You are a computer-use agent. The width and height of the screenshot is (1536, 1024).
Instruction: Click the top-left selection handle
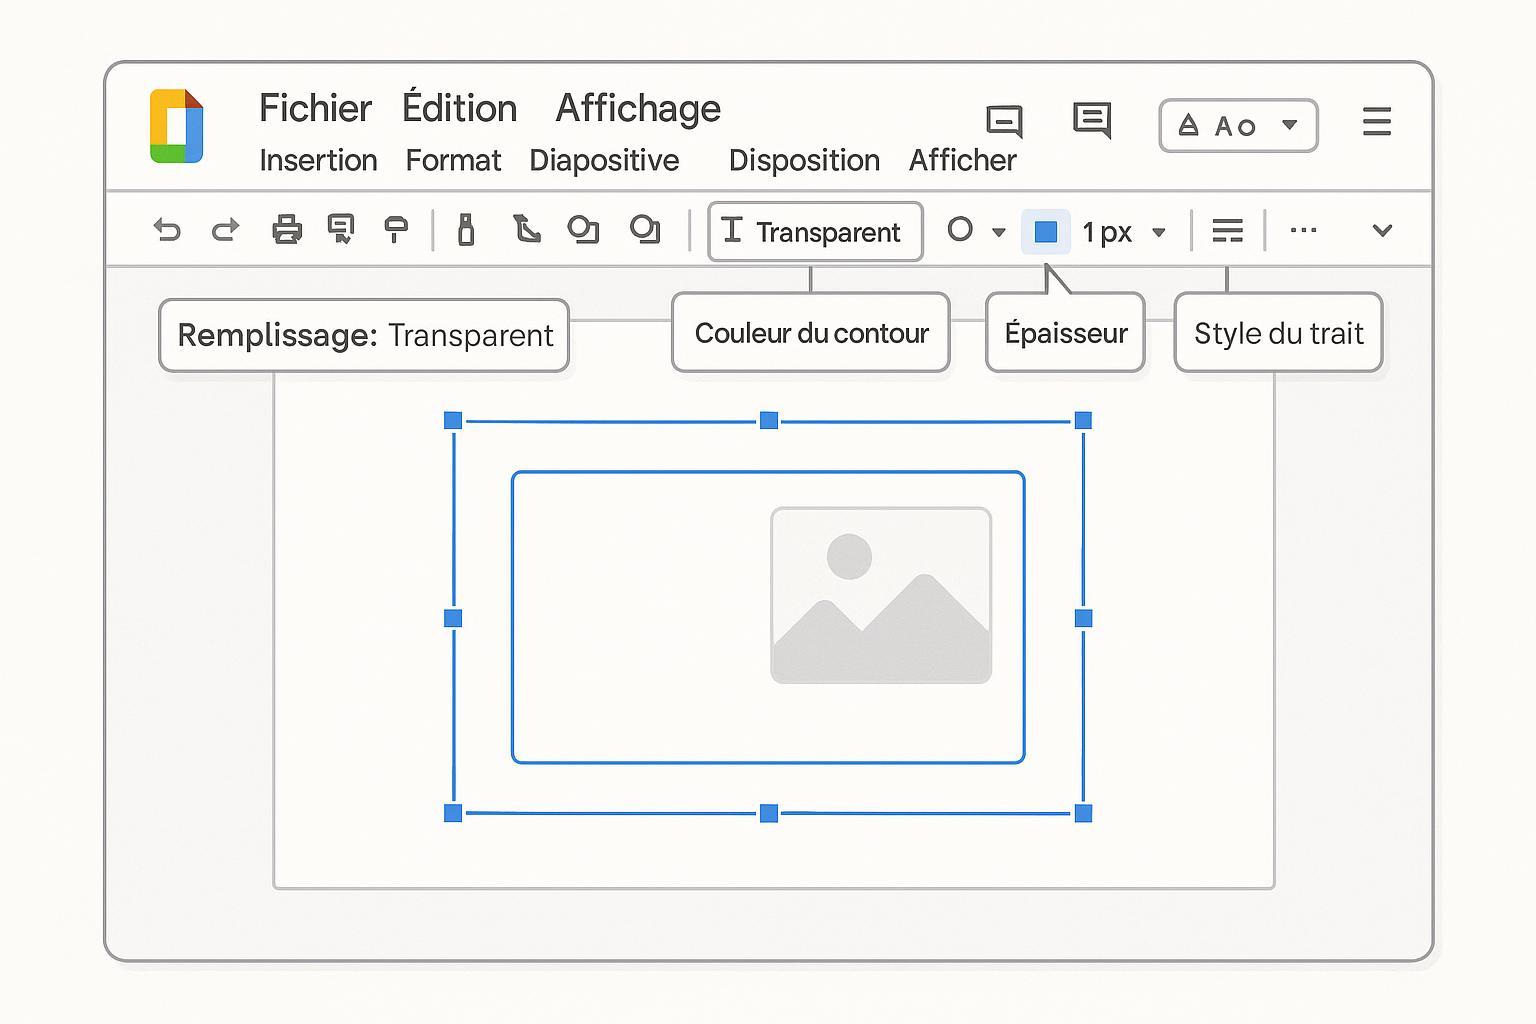453,420
